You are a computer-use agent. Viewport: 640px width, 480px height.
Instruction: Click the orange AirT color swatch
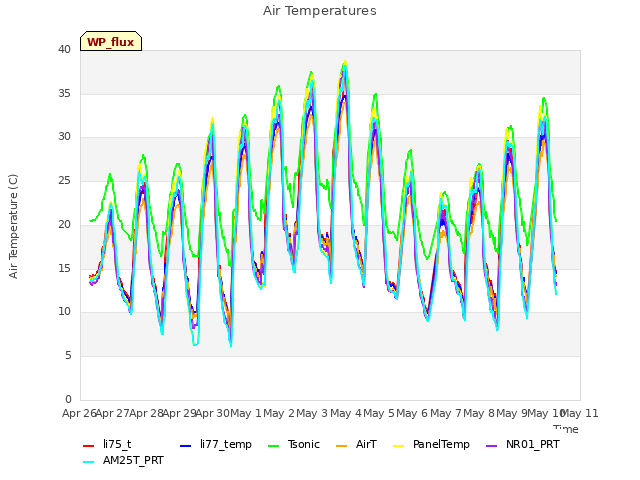[341, 446]
